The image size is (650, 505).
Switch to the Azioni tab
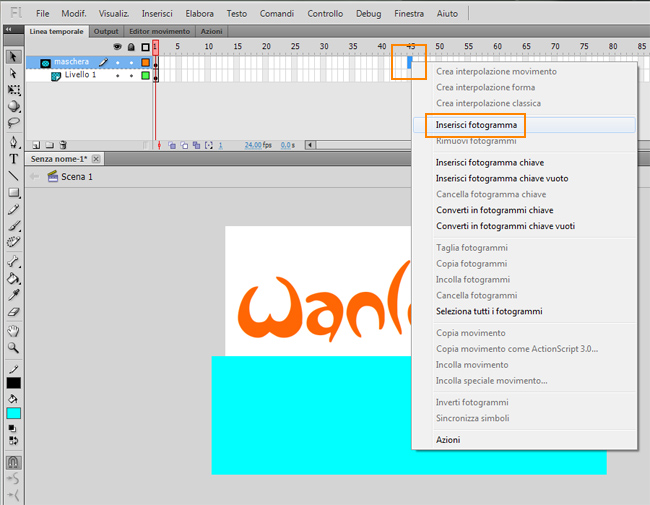[x=211, y=32]
